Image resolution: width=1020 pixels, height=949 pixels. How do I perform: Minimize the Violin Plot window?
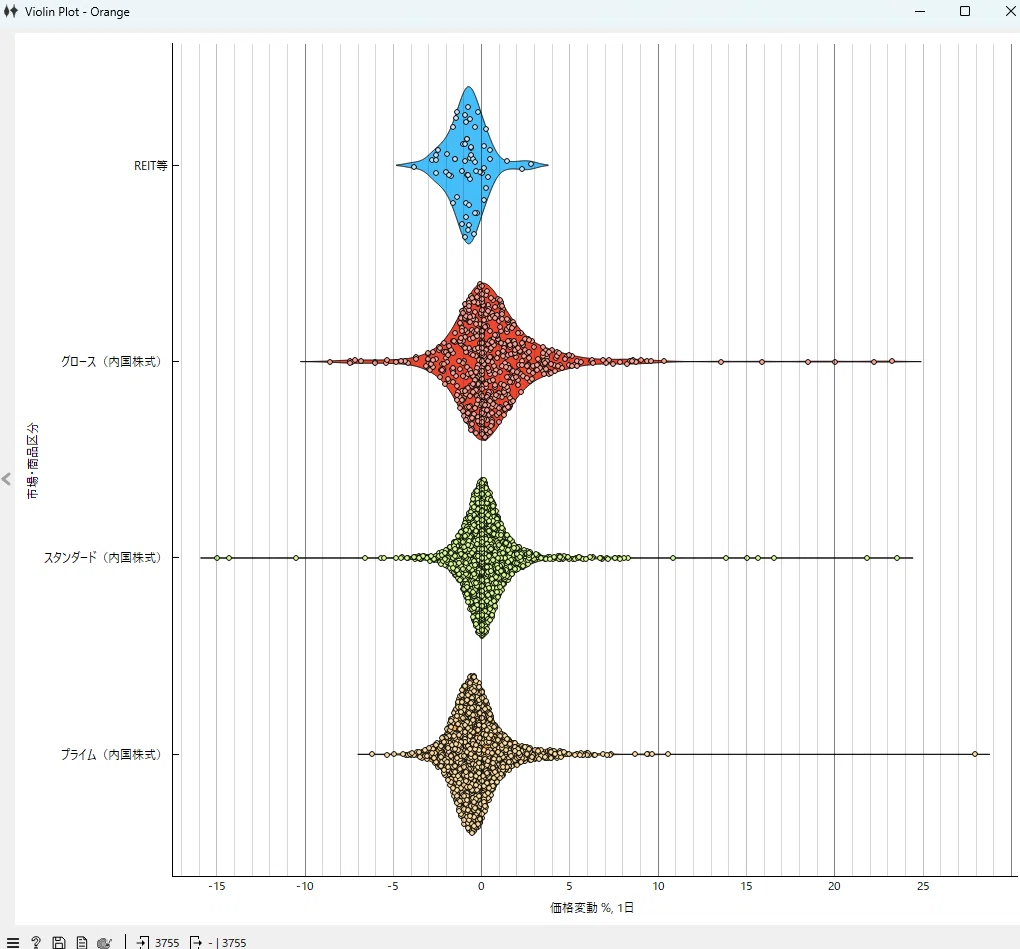(920, 12)
